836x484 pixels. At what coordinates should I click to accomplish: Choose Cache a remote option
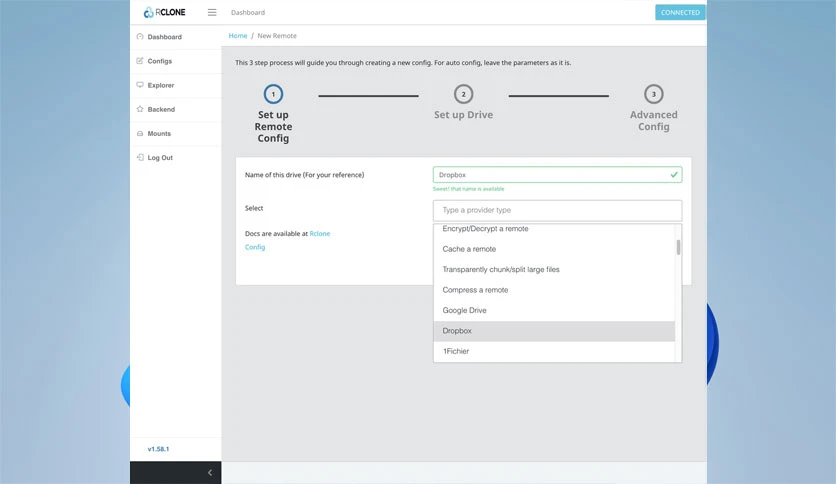point(554,249)
